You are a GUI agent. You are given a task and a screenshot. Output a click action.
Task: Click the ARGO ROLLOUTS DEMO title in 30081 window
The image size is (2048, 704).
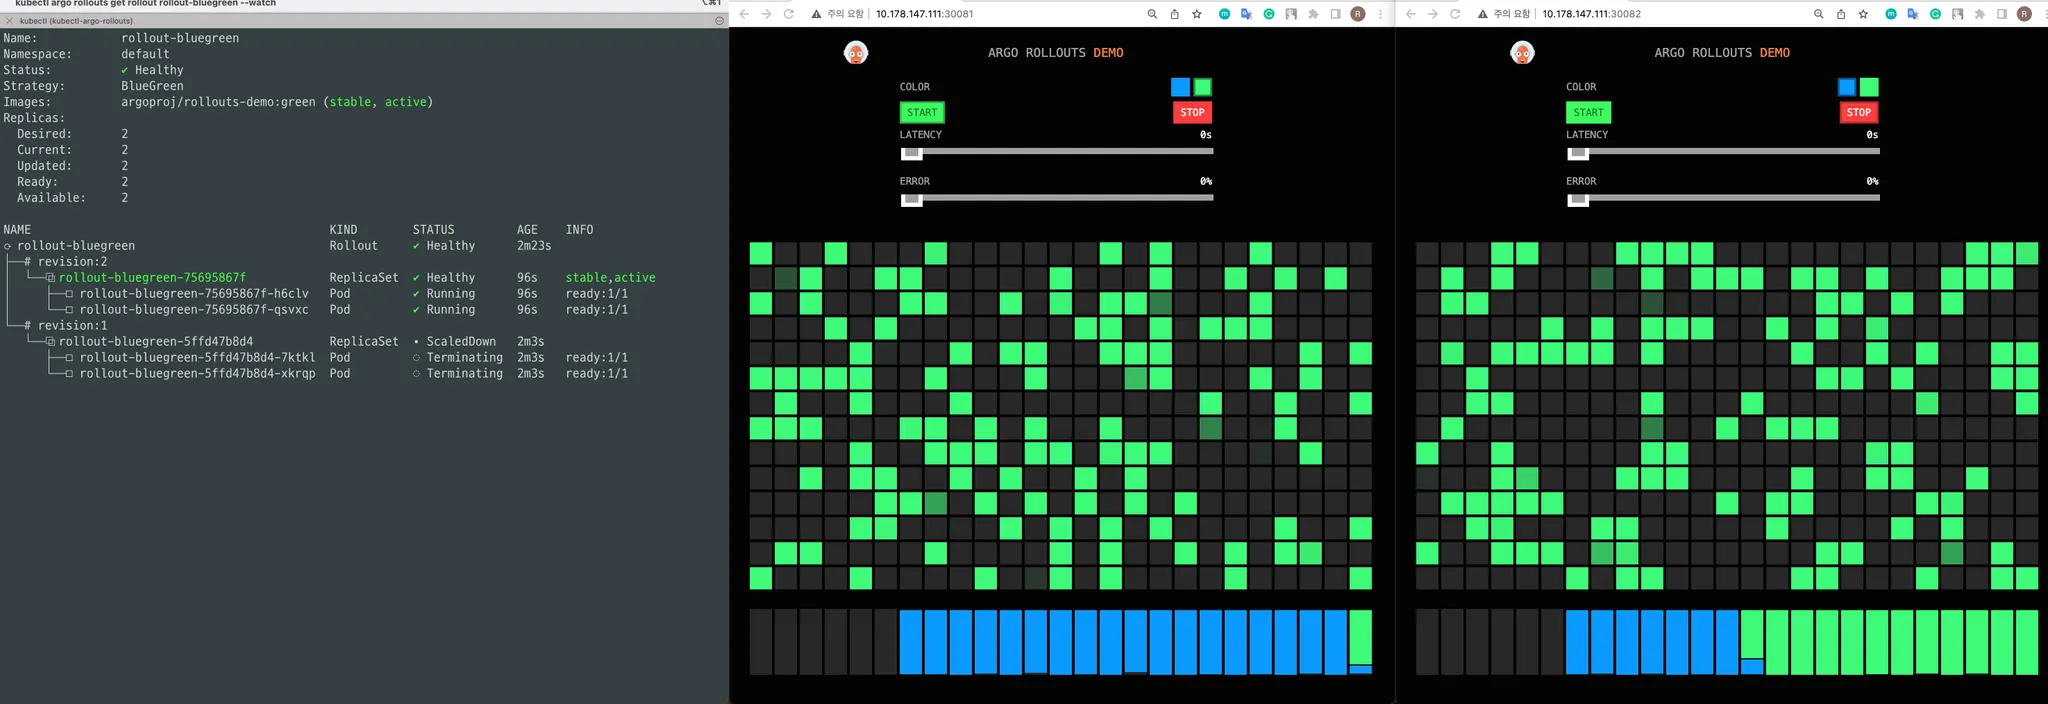click(x=1055, y=53)
